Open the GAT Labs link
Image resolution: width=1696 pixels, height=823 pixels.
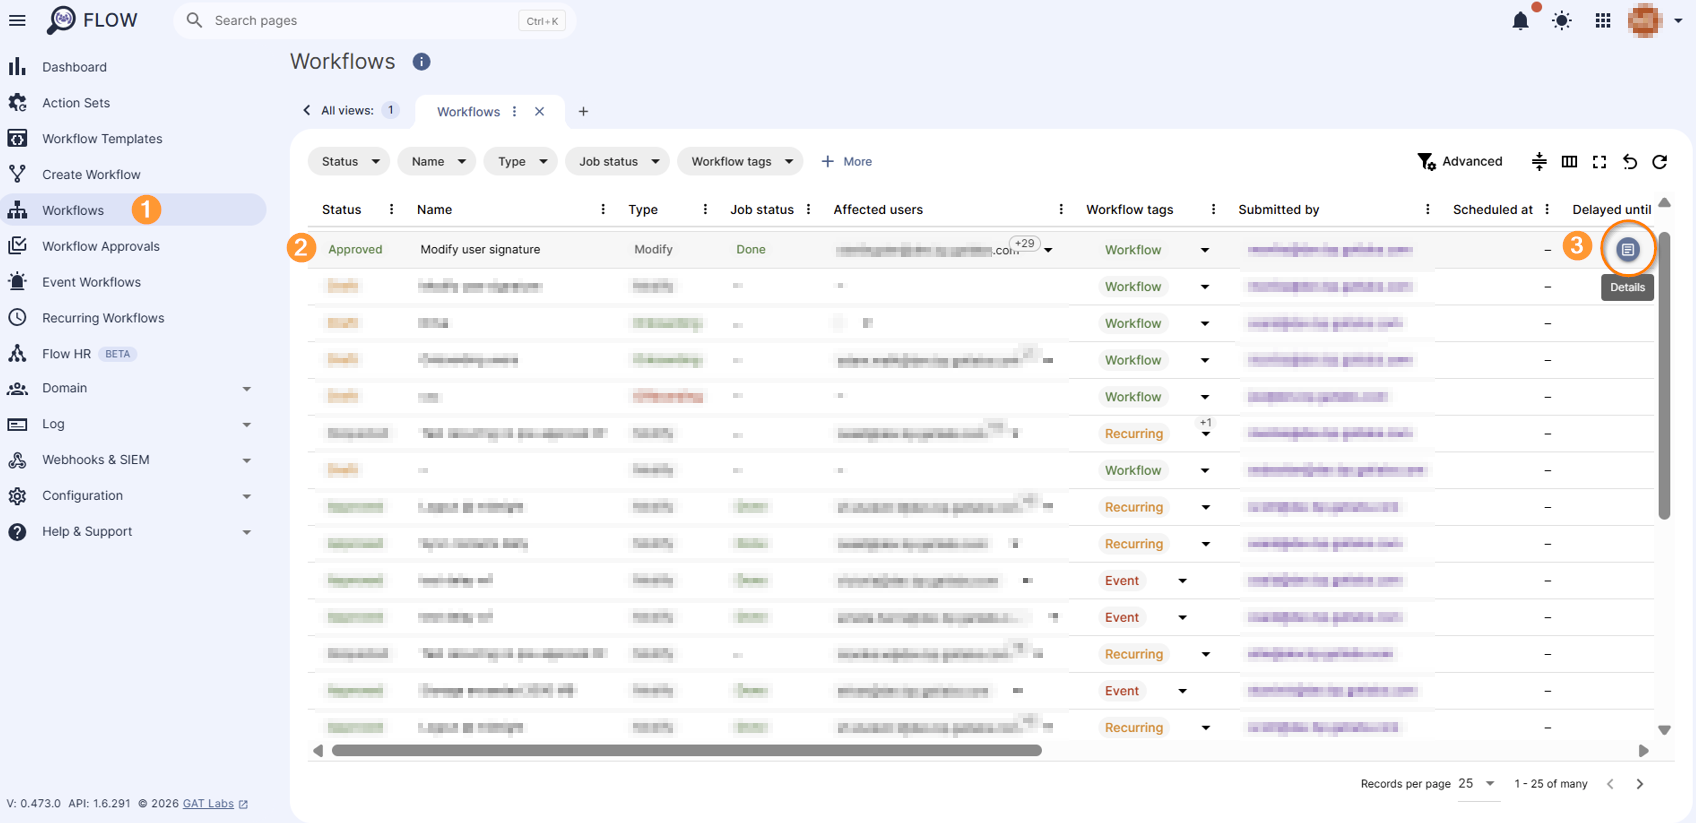coord(215,803)
